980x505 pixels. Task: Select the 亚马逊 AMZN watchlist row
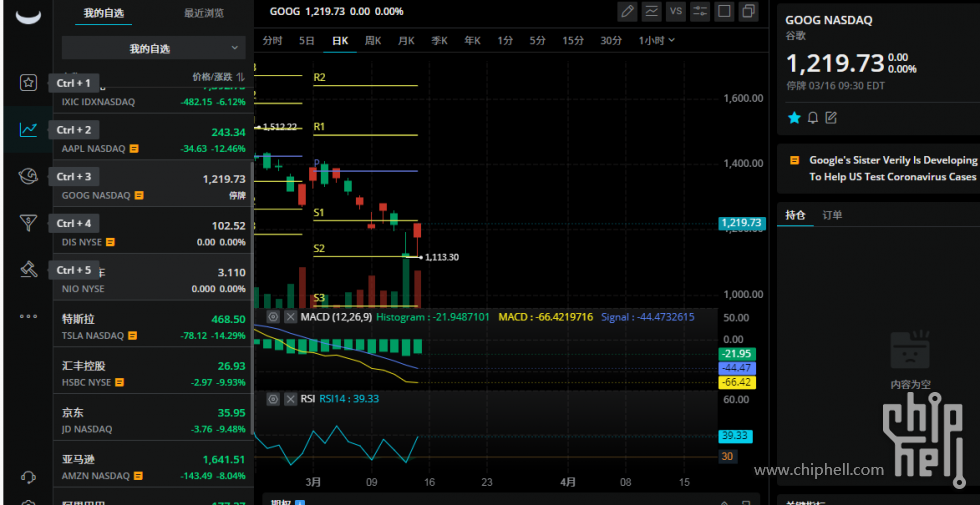point(154,464)
